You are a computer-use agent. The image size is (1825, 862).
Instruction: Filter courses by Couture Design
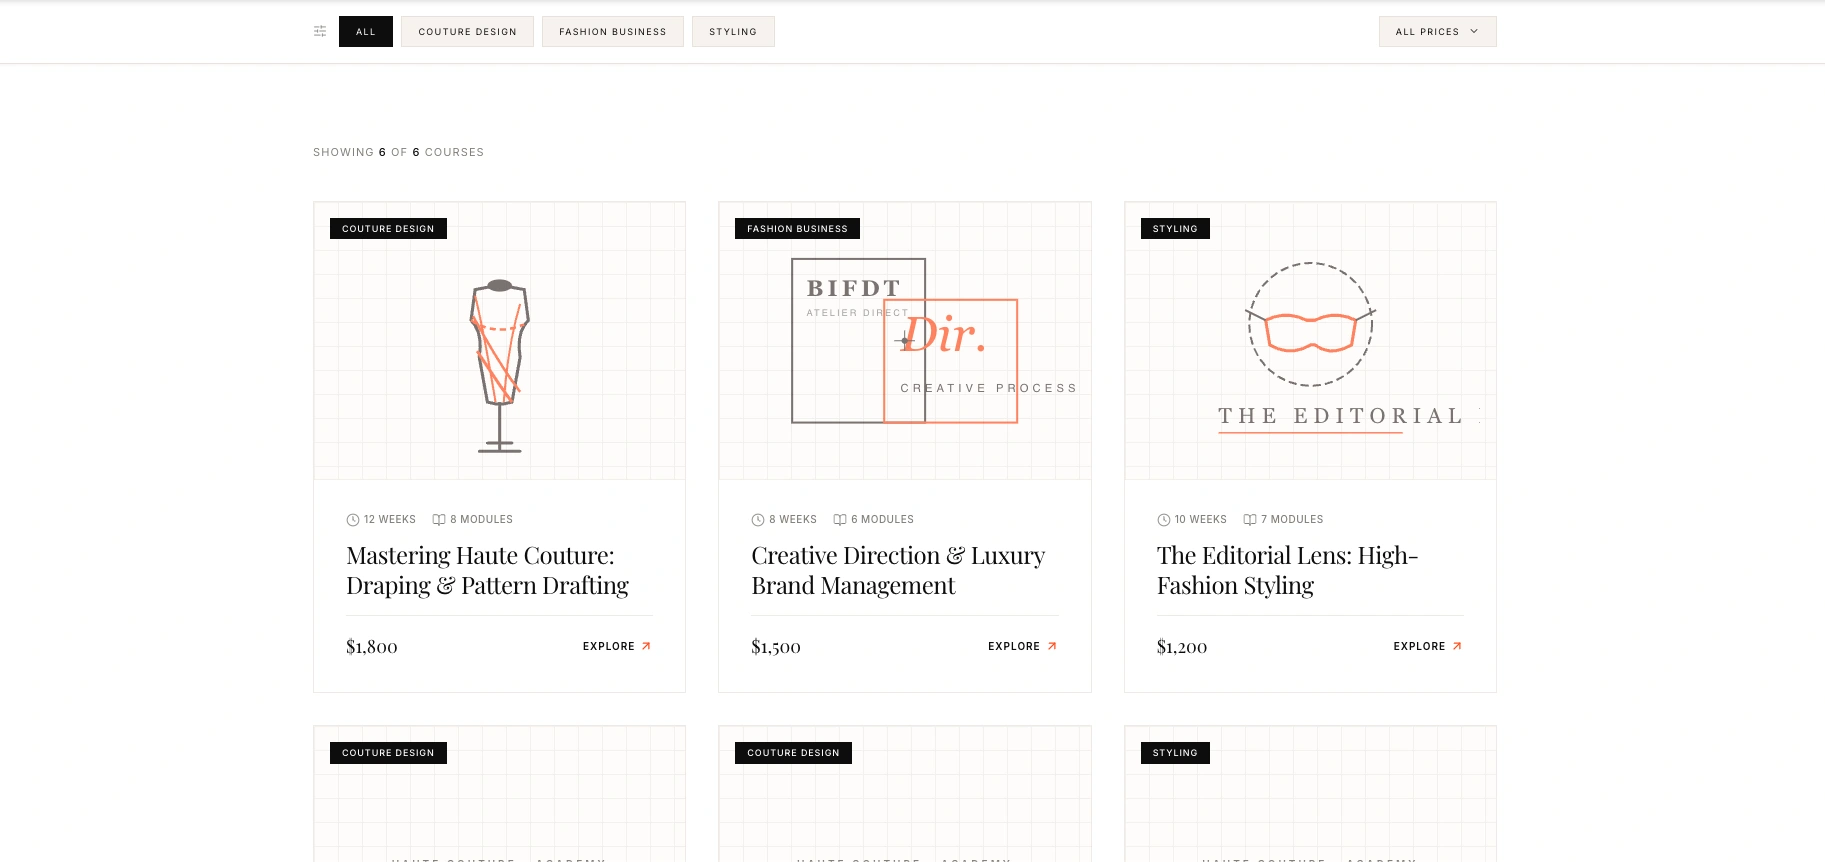[467, 32]
